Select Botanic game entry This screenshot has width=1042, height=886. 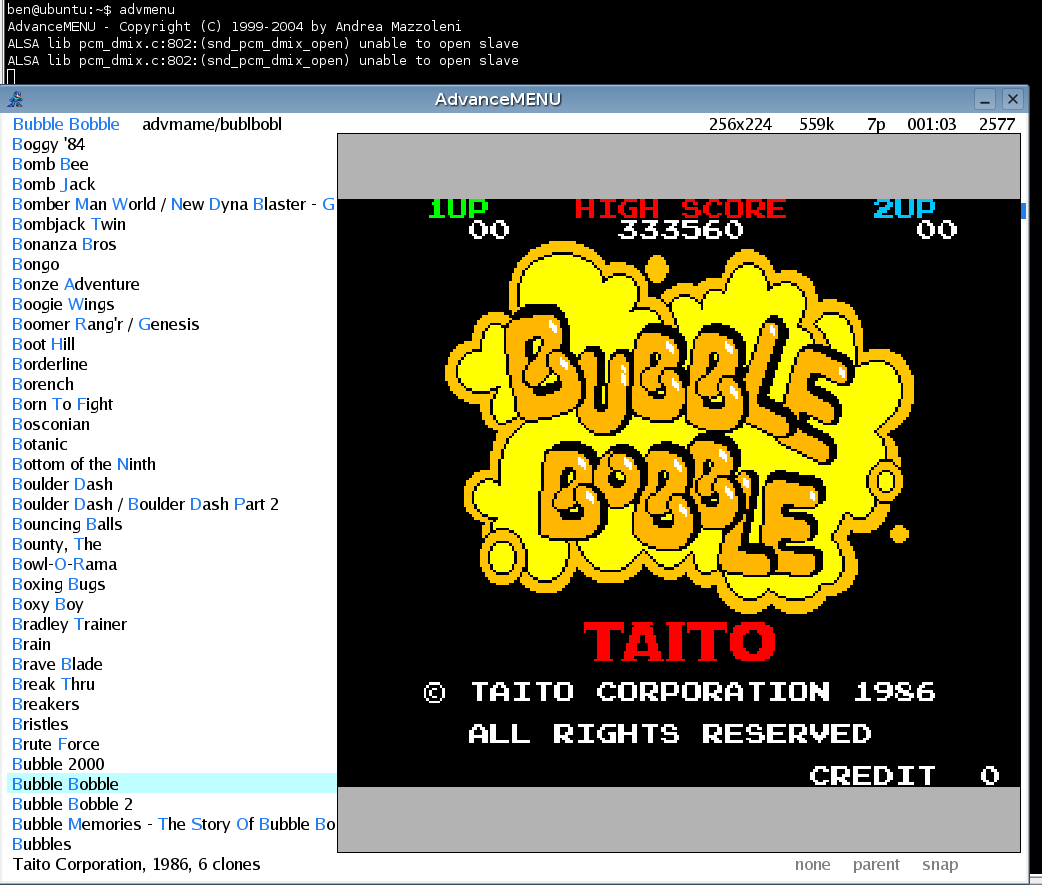click(40, 444)
